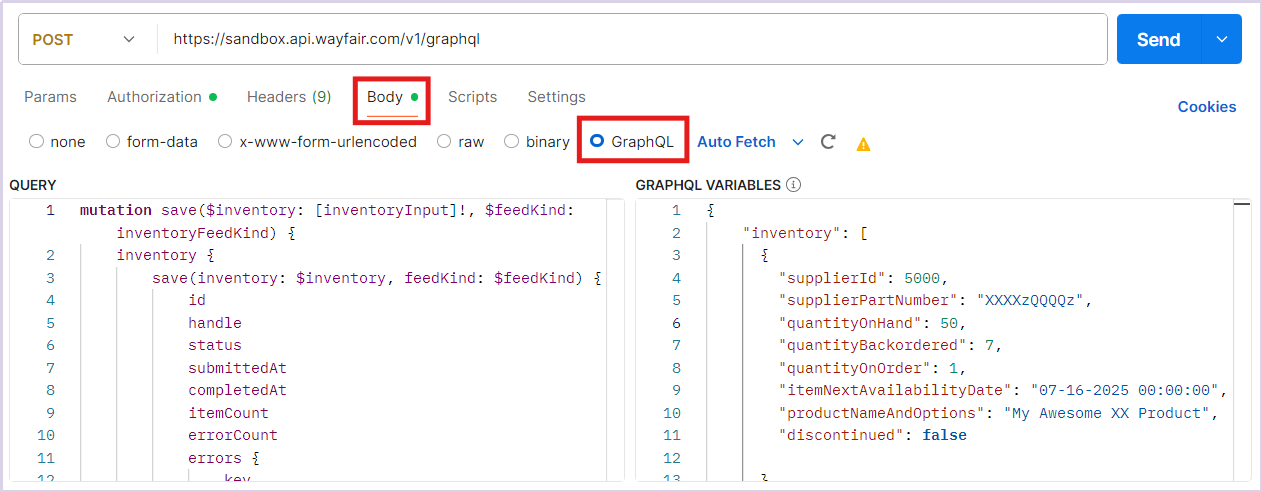Open the Auto Fetch dropdown chevron

coord(798,142)
